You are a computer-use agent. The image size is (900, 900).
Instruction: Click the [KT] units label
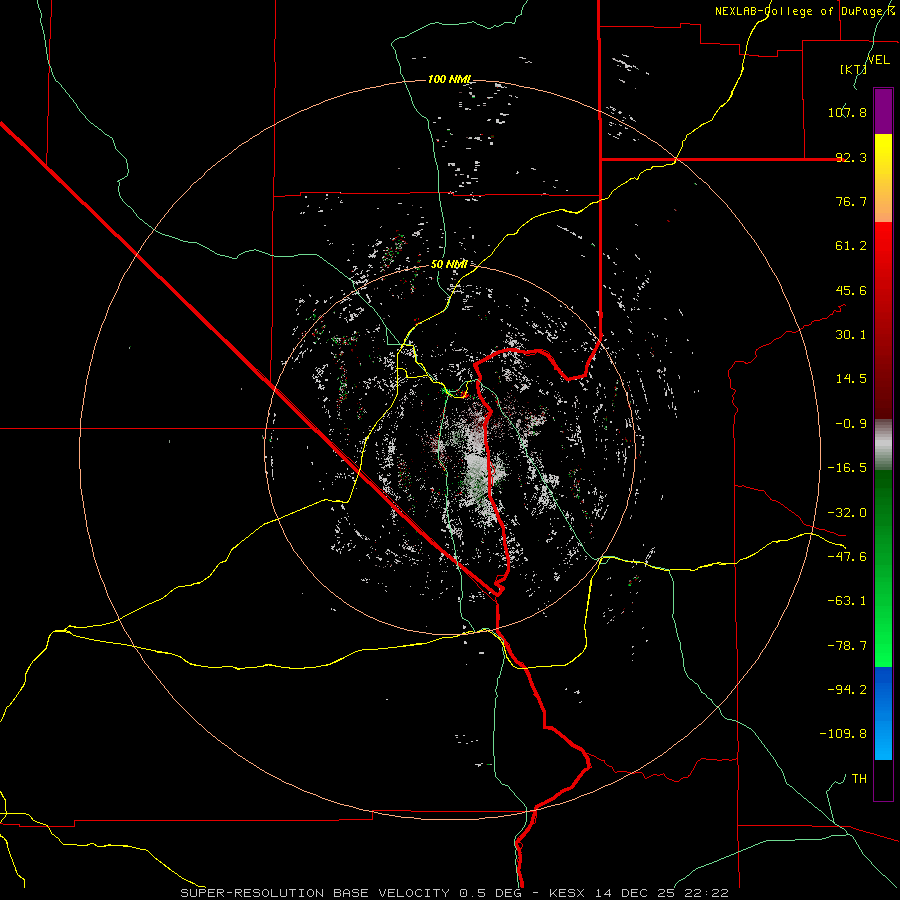853,70
